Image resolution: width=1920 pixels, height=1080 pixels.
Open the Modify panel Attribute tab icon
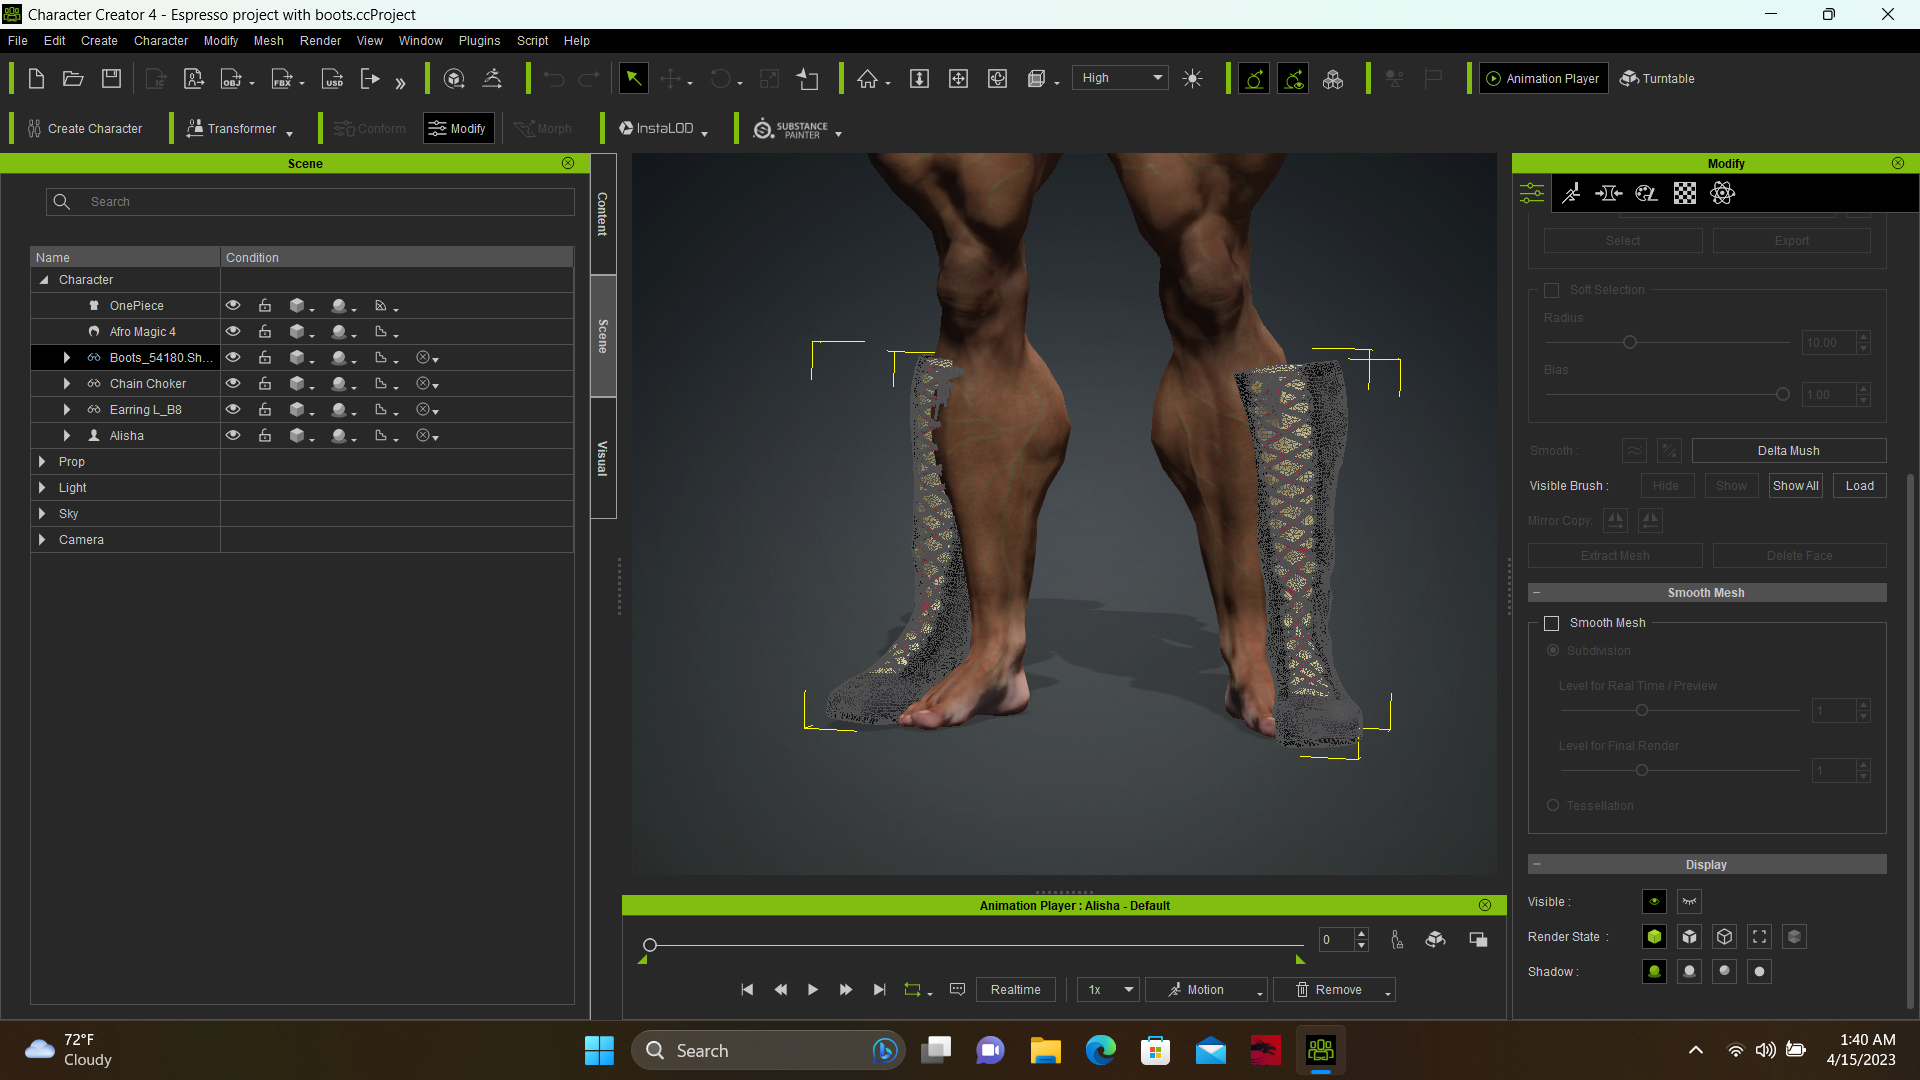click(1532, 194)
